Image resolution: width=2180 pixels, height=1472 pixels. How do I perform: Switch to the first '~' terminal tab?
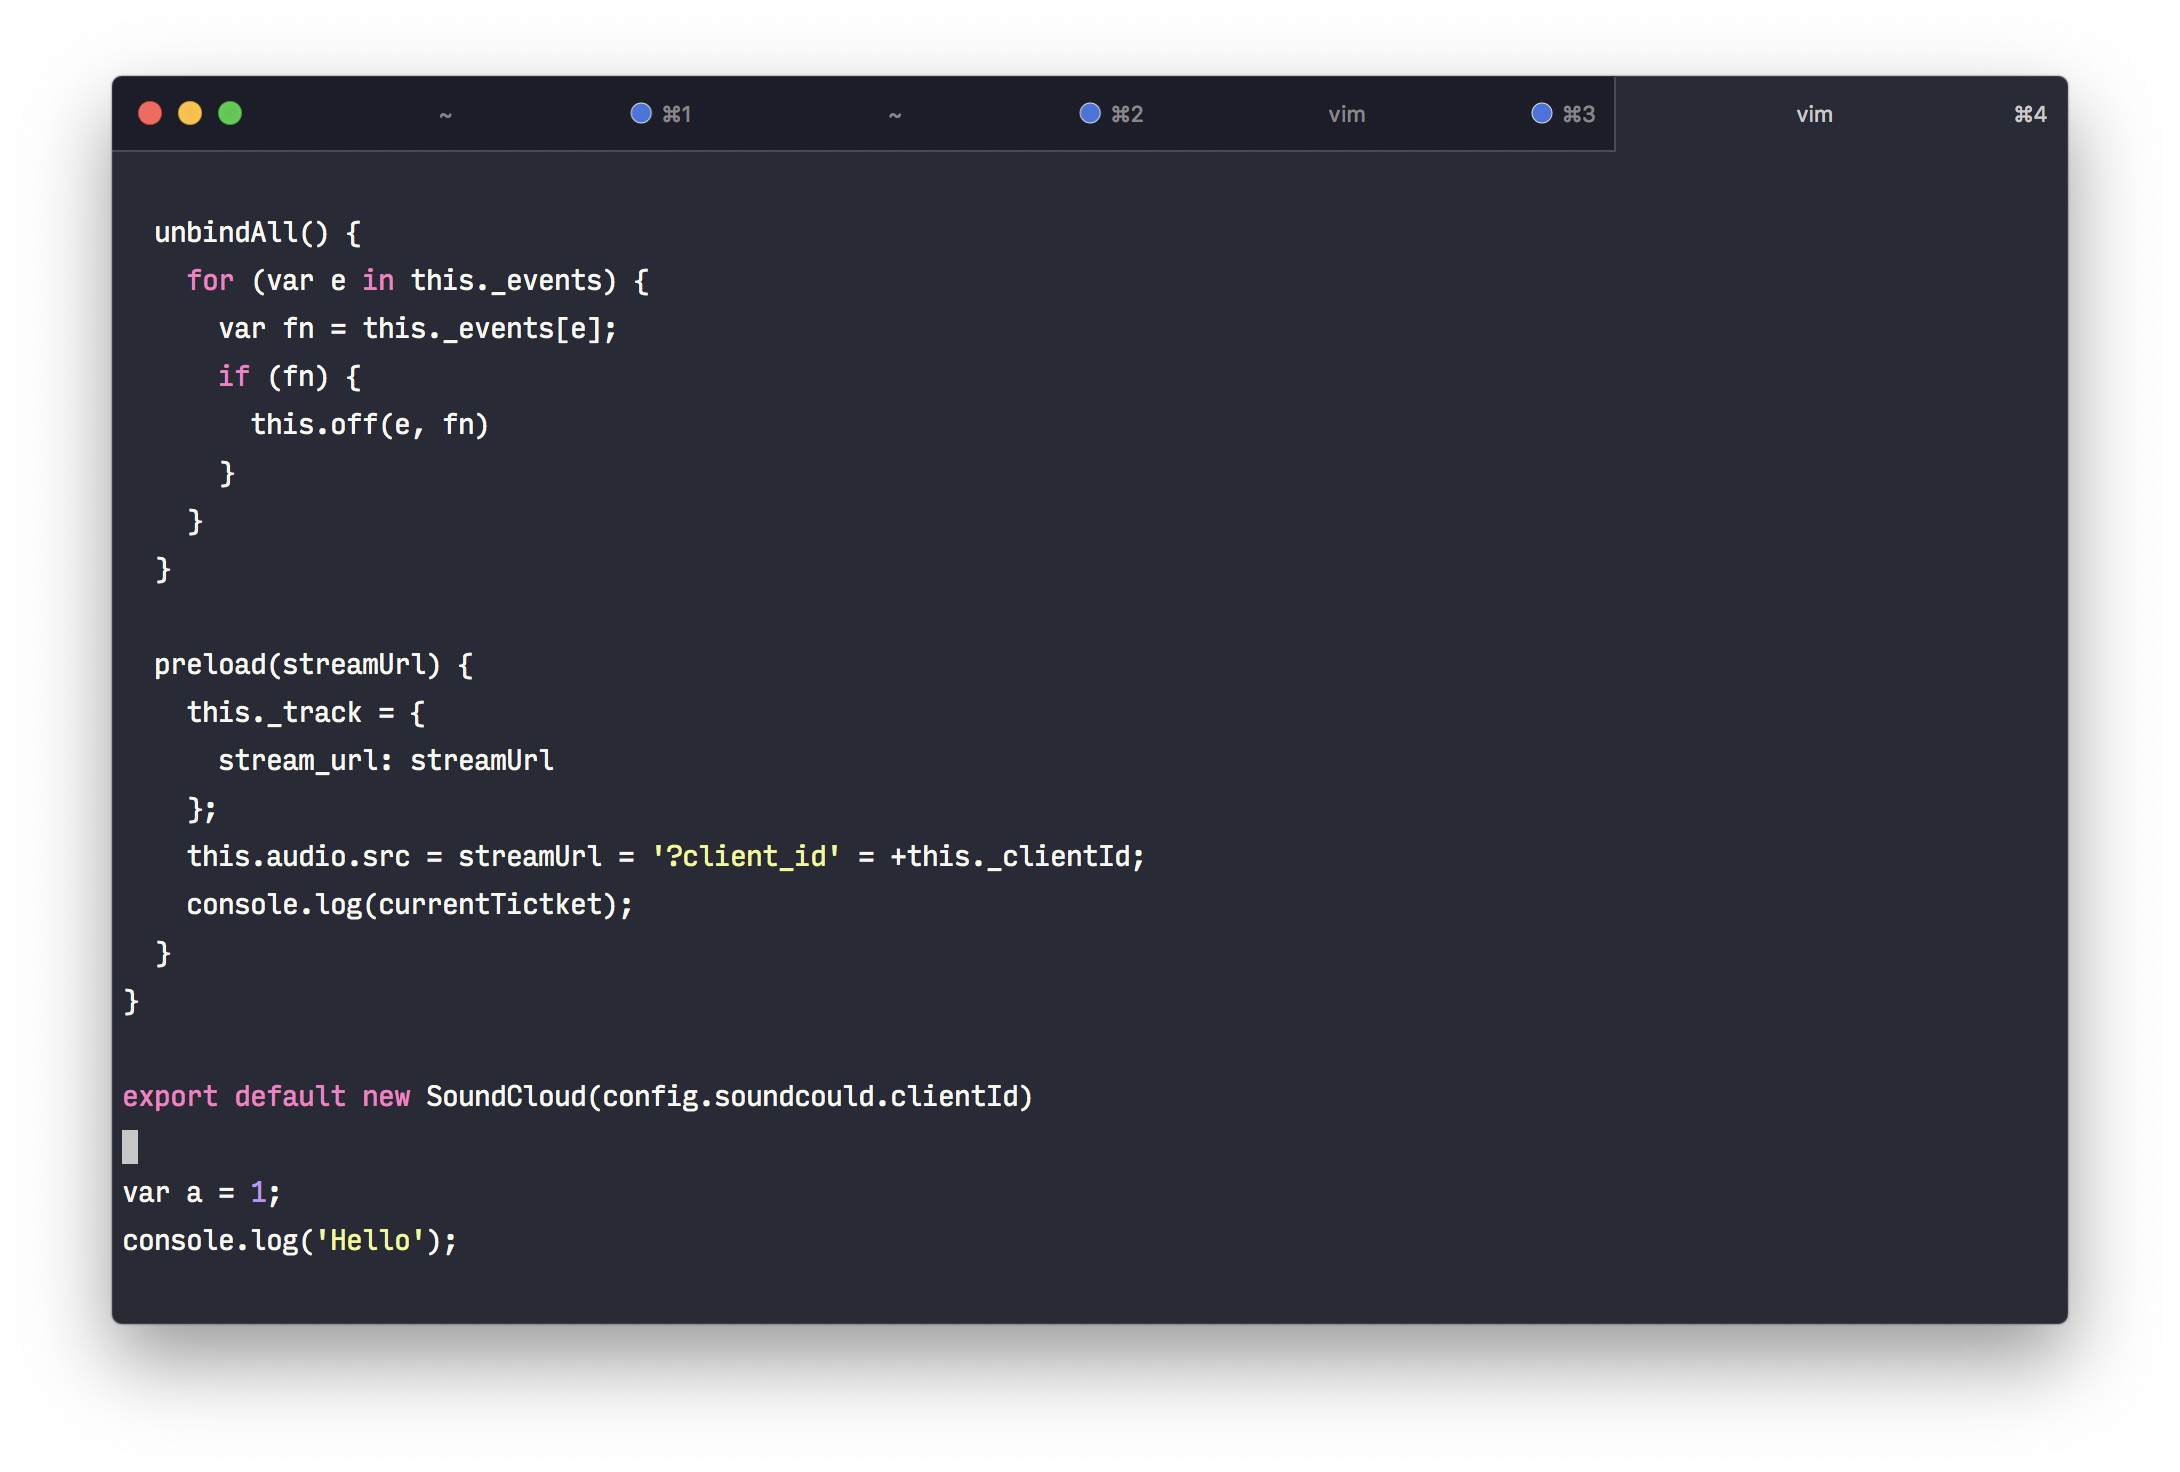(447, 113)
